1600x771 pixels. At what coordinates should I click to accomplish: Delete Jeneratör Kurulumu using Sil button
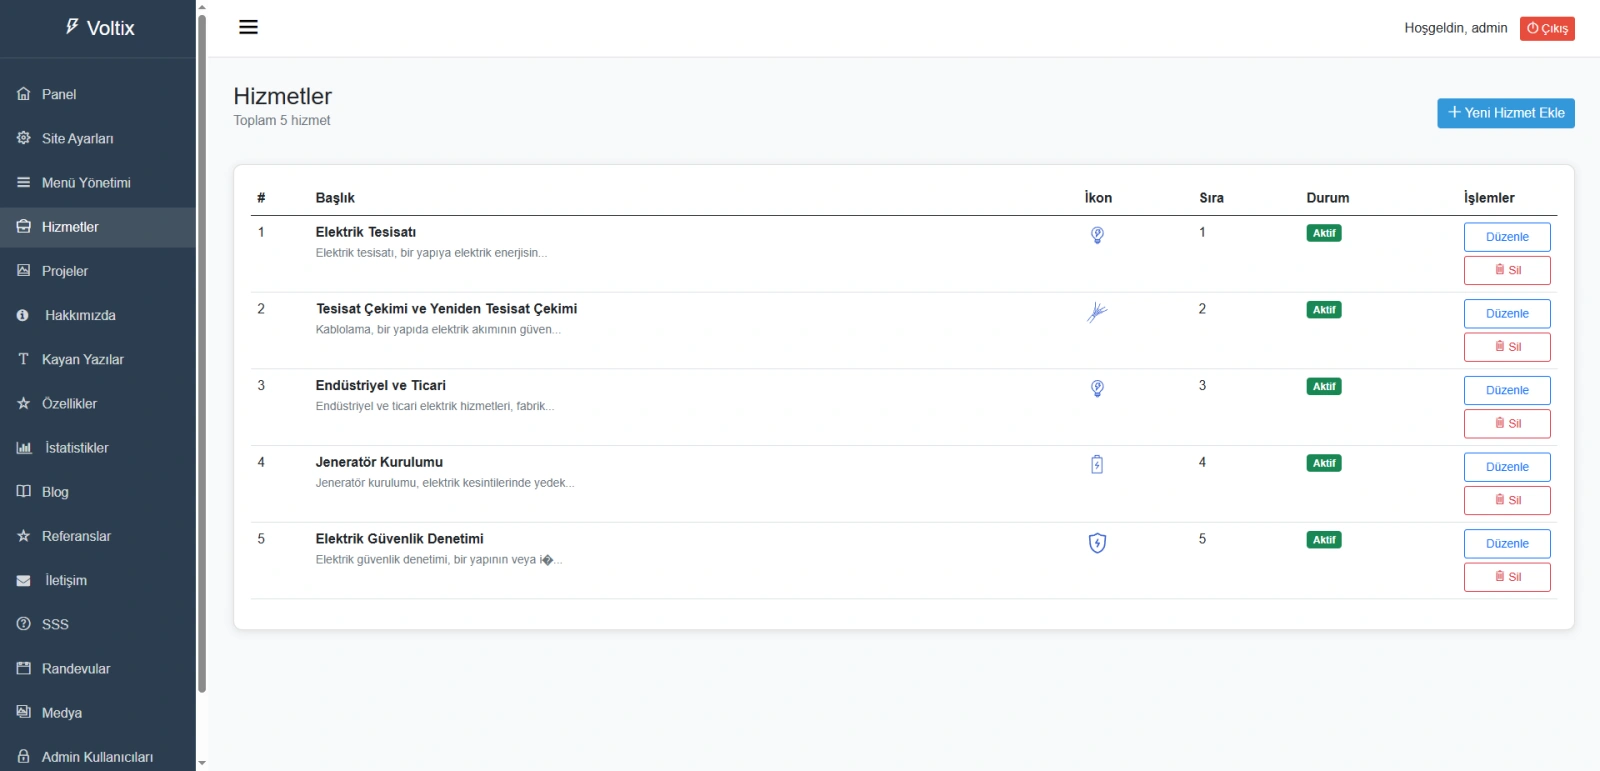(x=1507, y=500)
